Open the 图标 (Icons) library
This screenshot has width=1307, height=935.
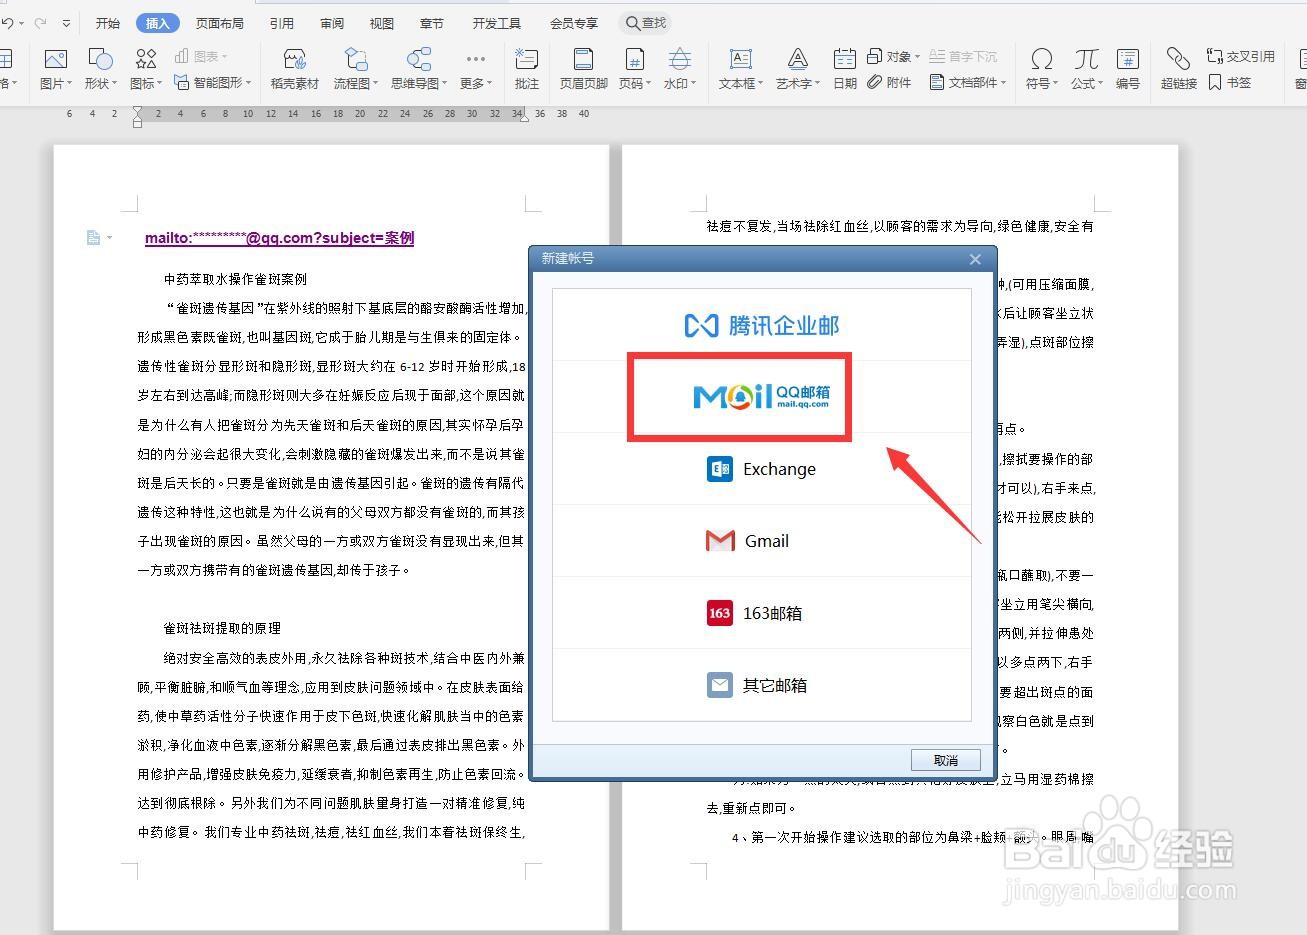tap(146, 68)
